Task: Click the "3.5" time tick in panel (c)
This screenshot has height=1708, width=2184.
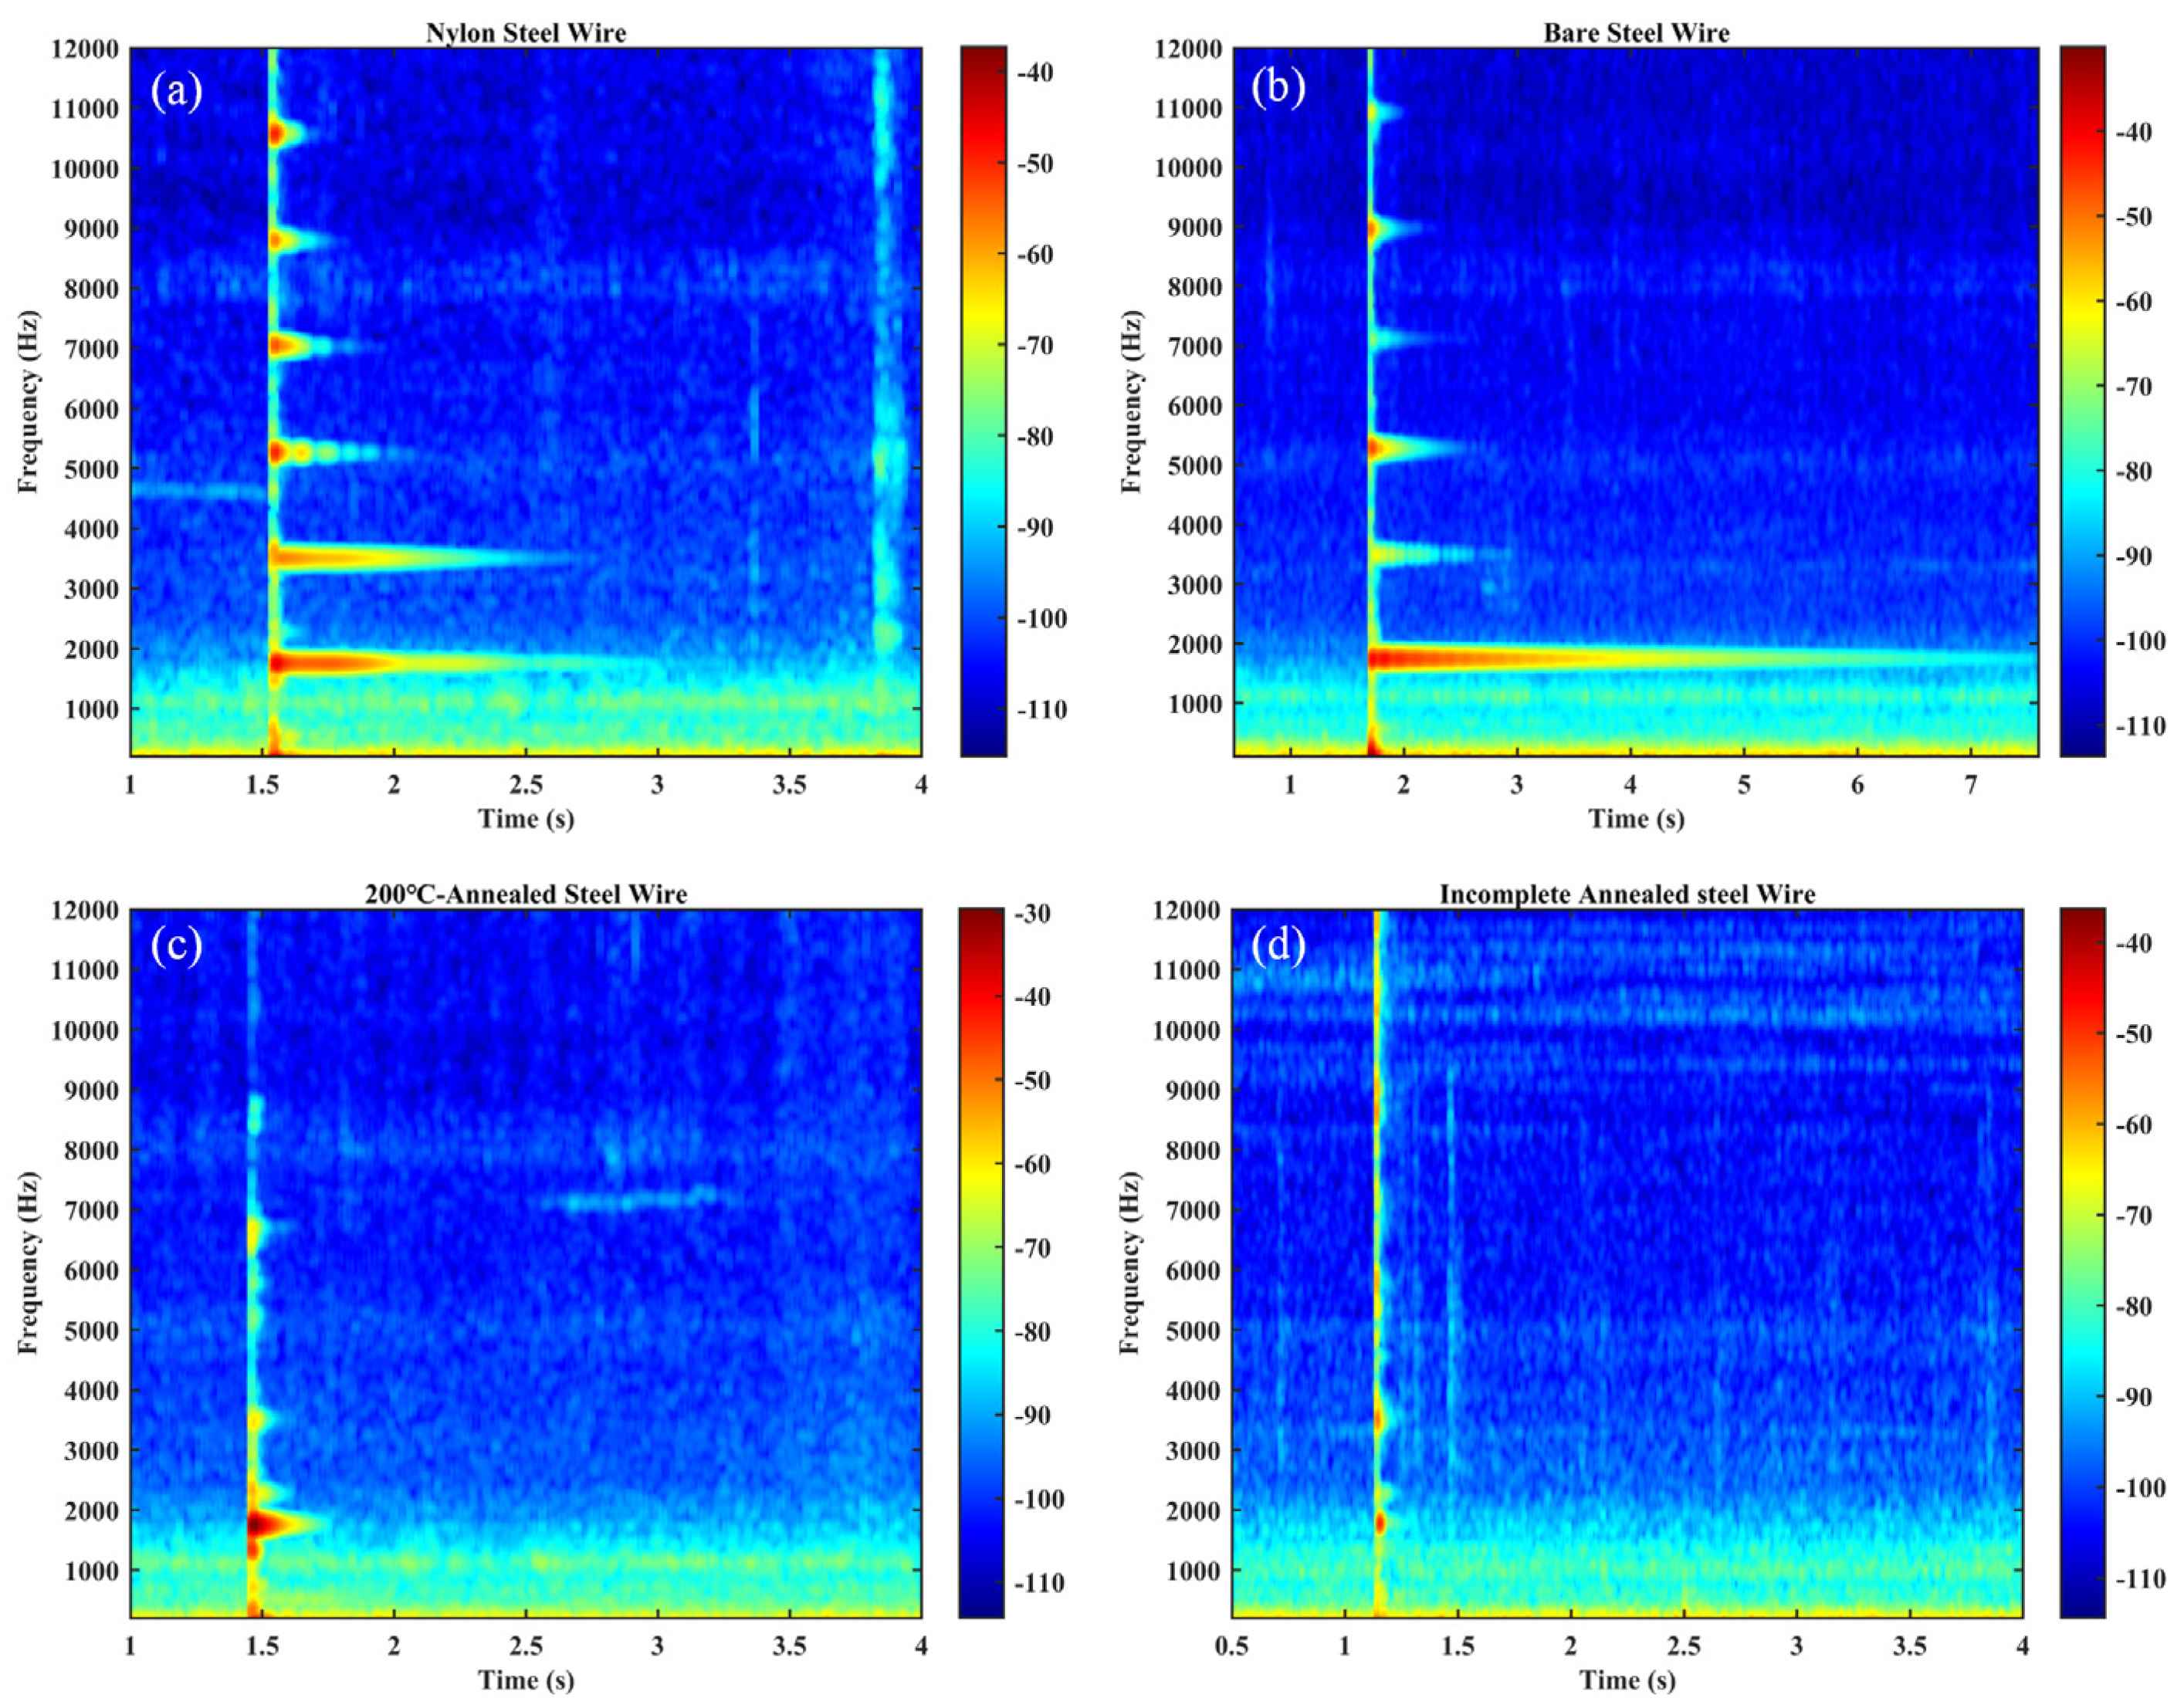Action: [x=790, y=1646]
